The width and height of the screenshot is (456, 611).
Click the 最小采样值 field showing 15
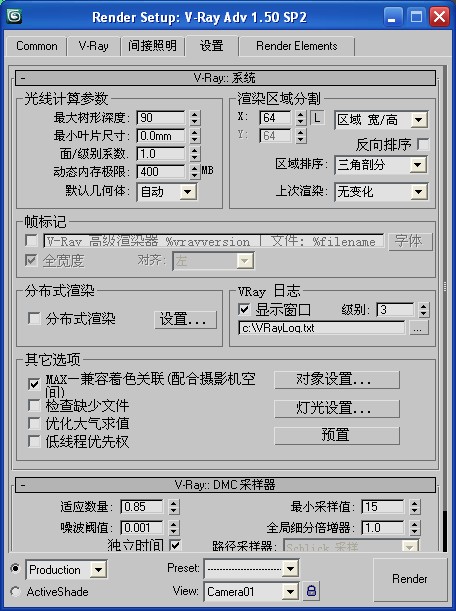click(x=383, y=507)
